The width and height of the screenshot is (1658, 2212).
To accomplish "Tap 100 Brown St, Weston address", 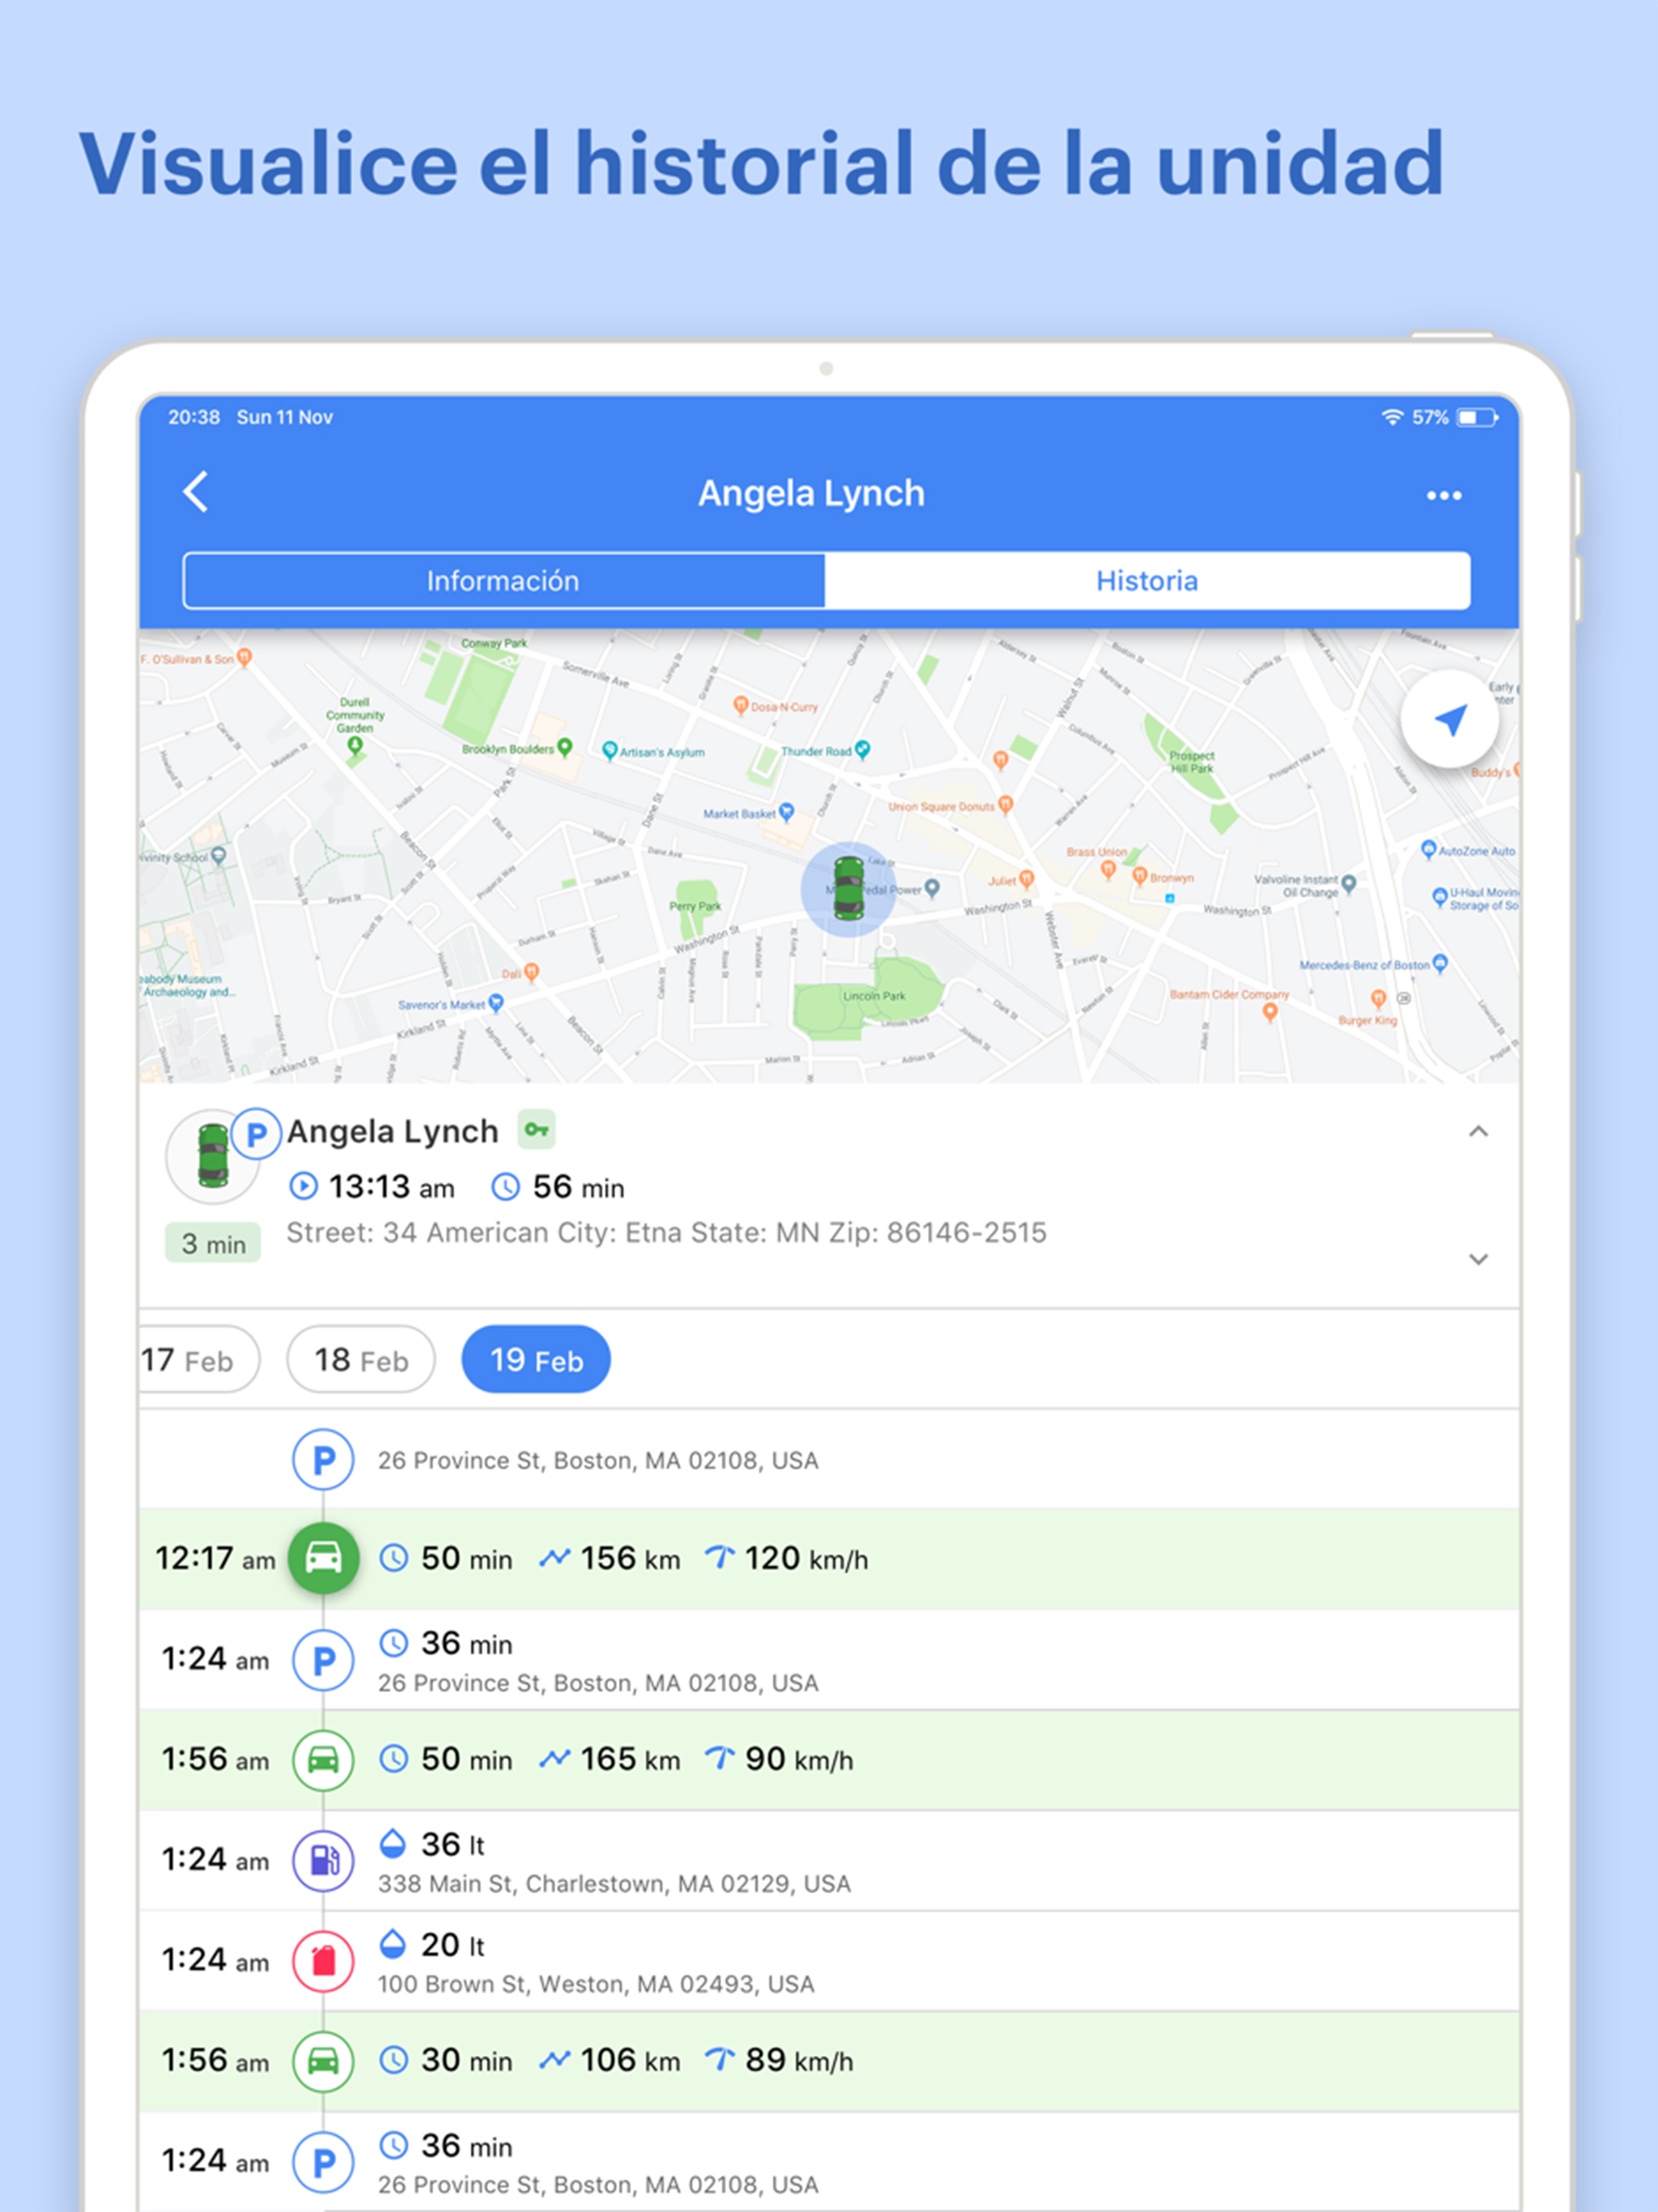I will 596,1984.
